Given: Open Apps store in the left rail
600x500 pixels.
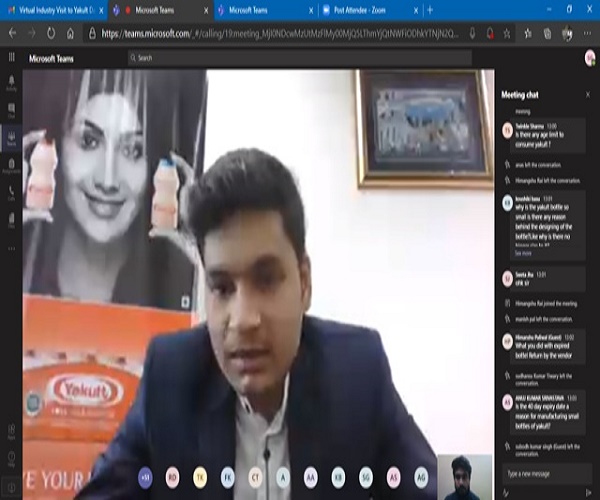Looking at the screenshot, I should (11, 432).
